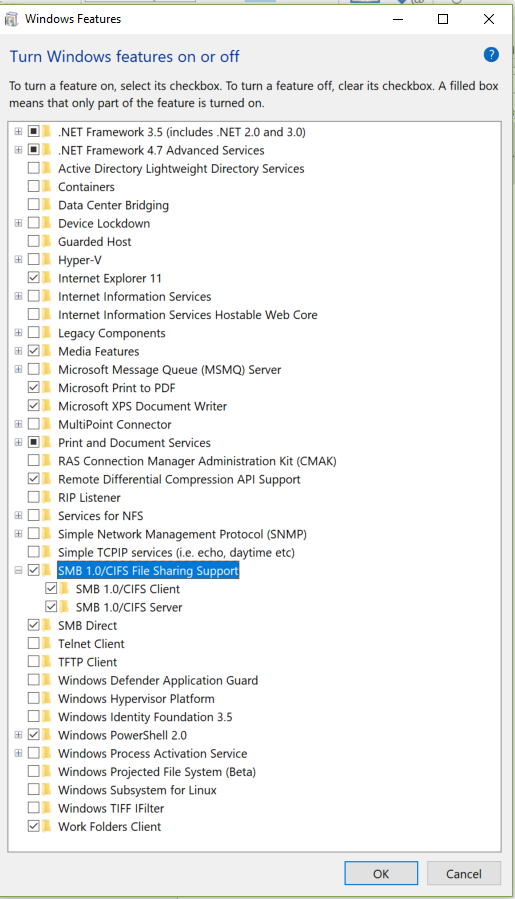Expand Print and Document Services
Viewport: 515px width, 899px height.
(18, 443)
